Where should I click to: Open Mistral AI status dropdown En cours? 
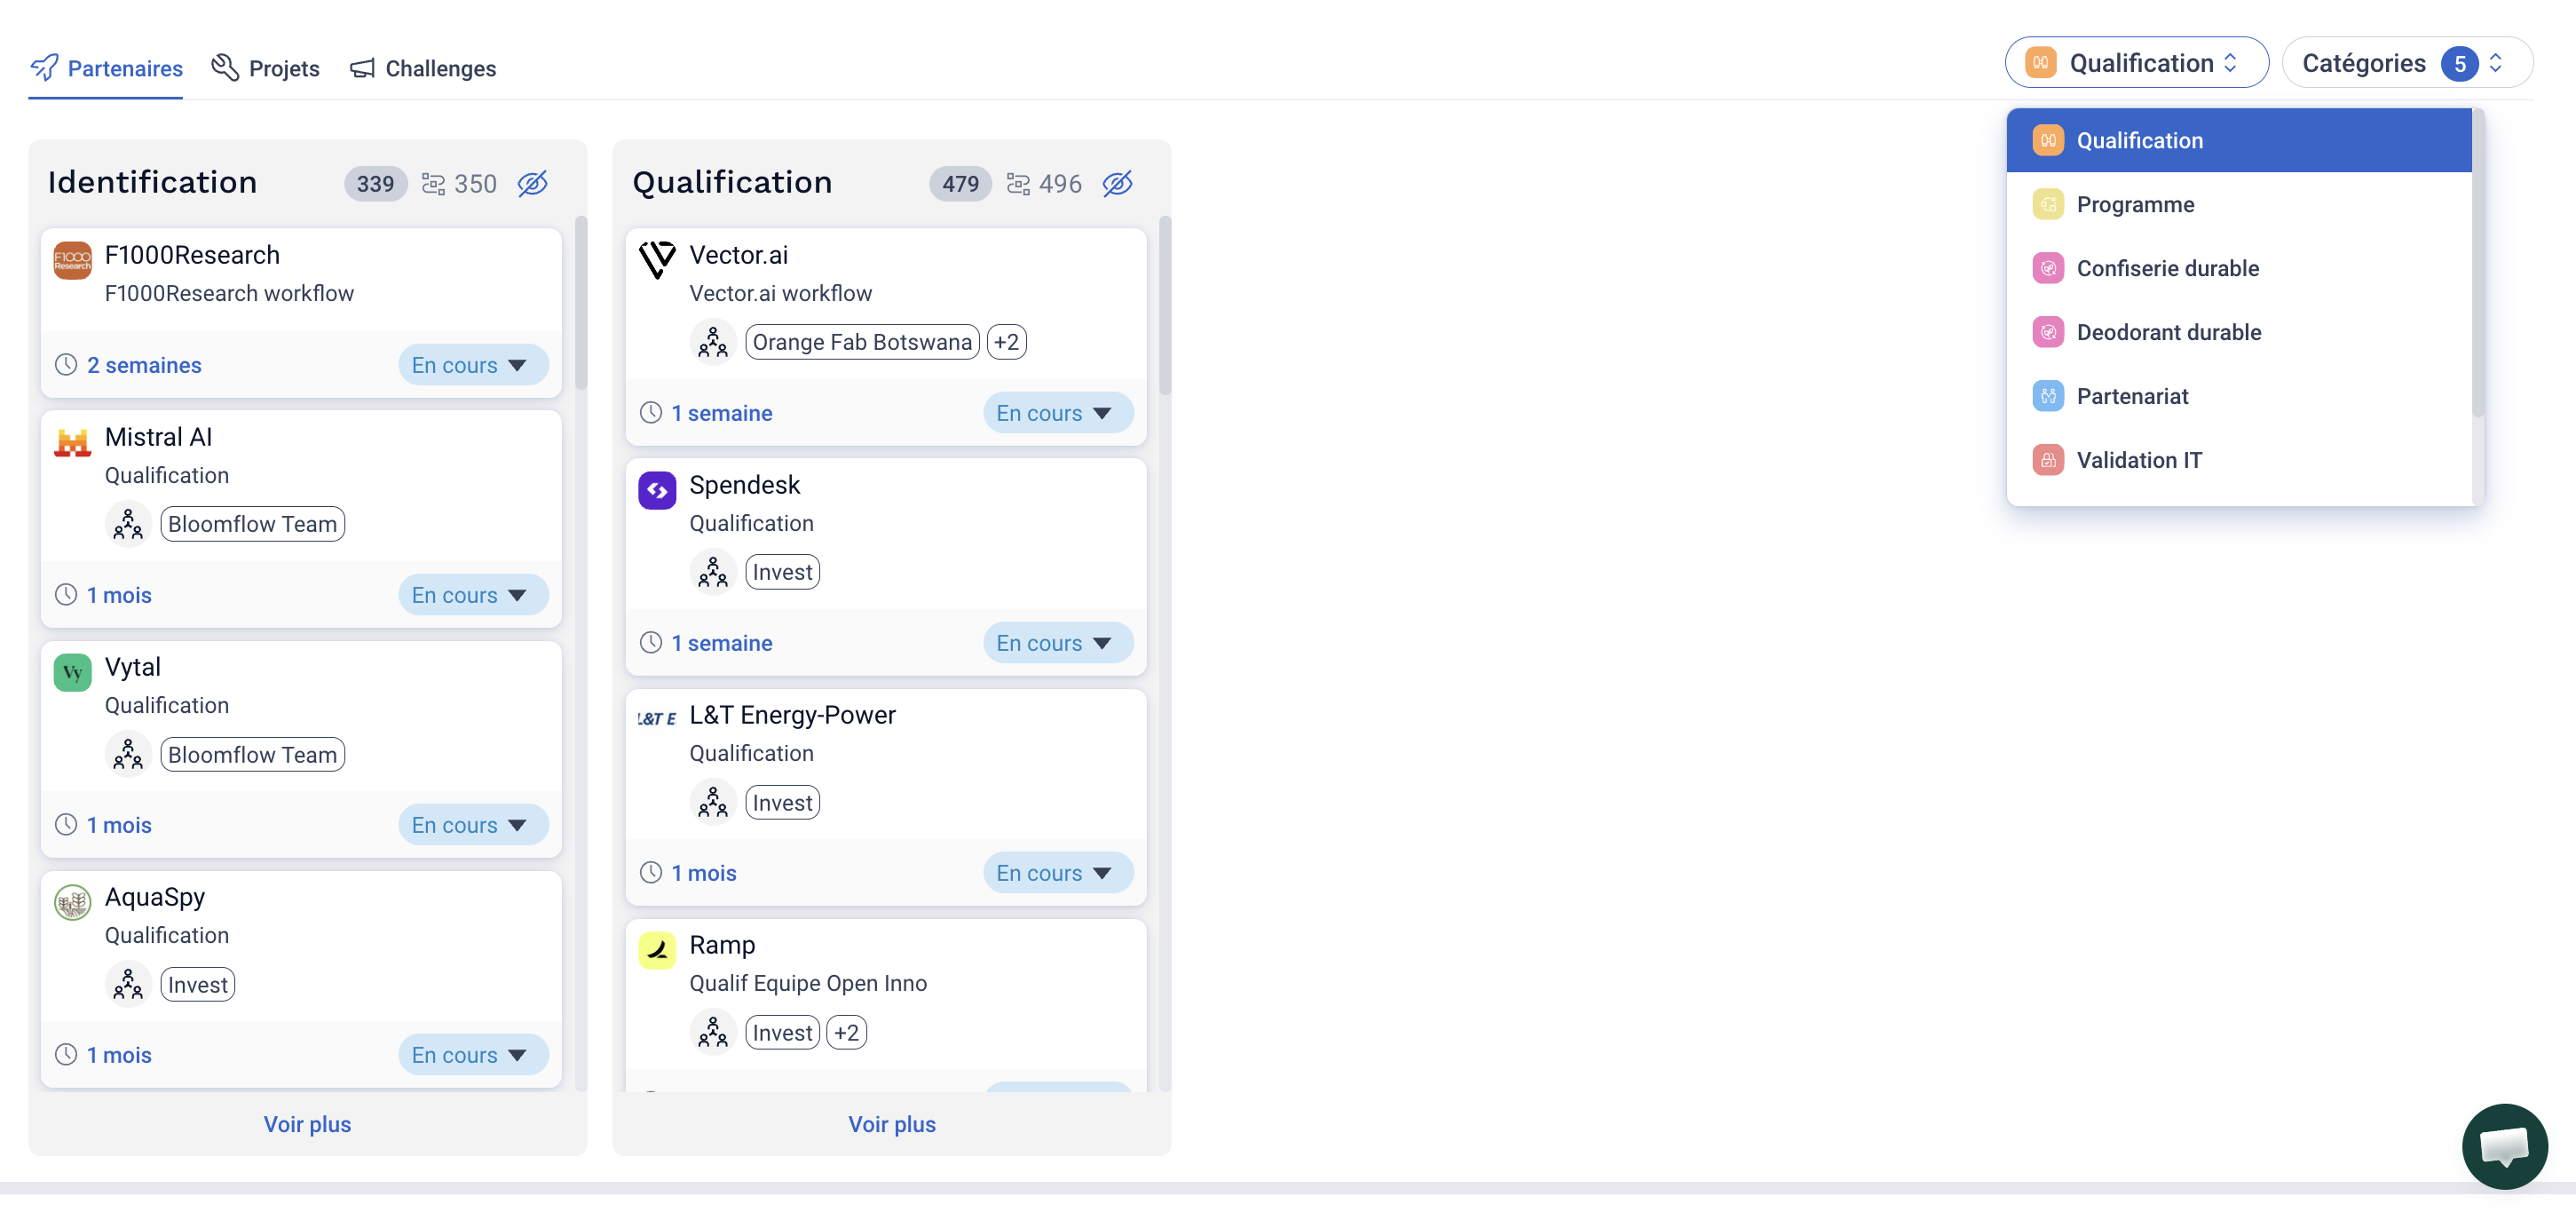point(473,595)
